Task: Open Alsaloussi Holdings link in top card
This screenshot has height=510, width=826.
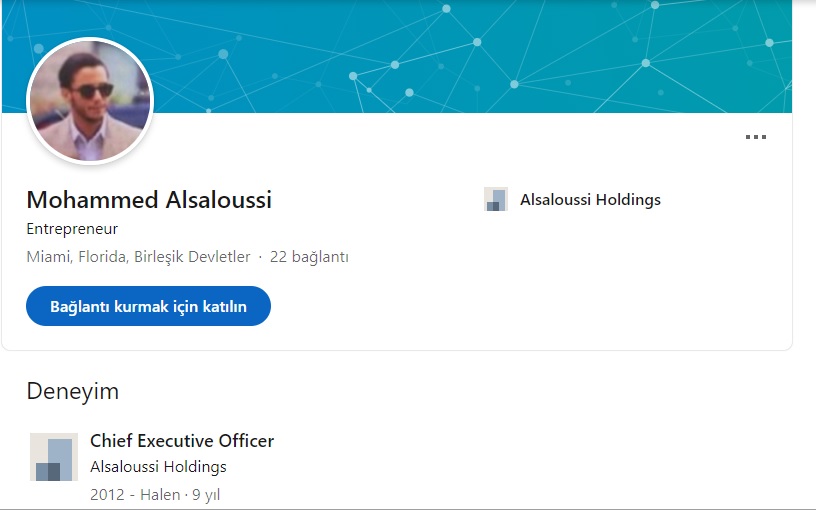Action: [x=590, y=200]
